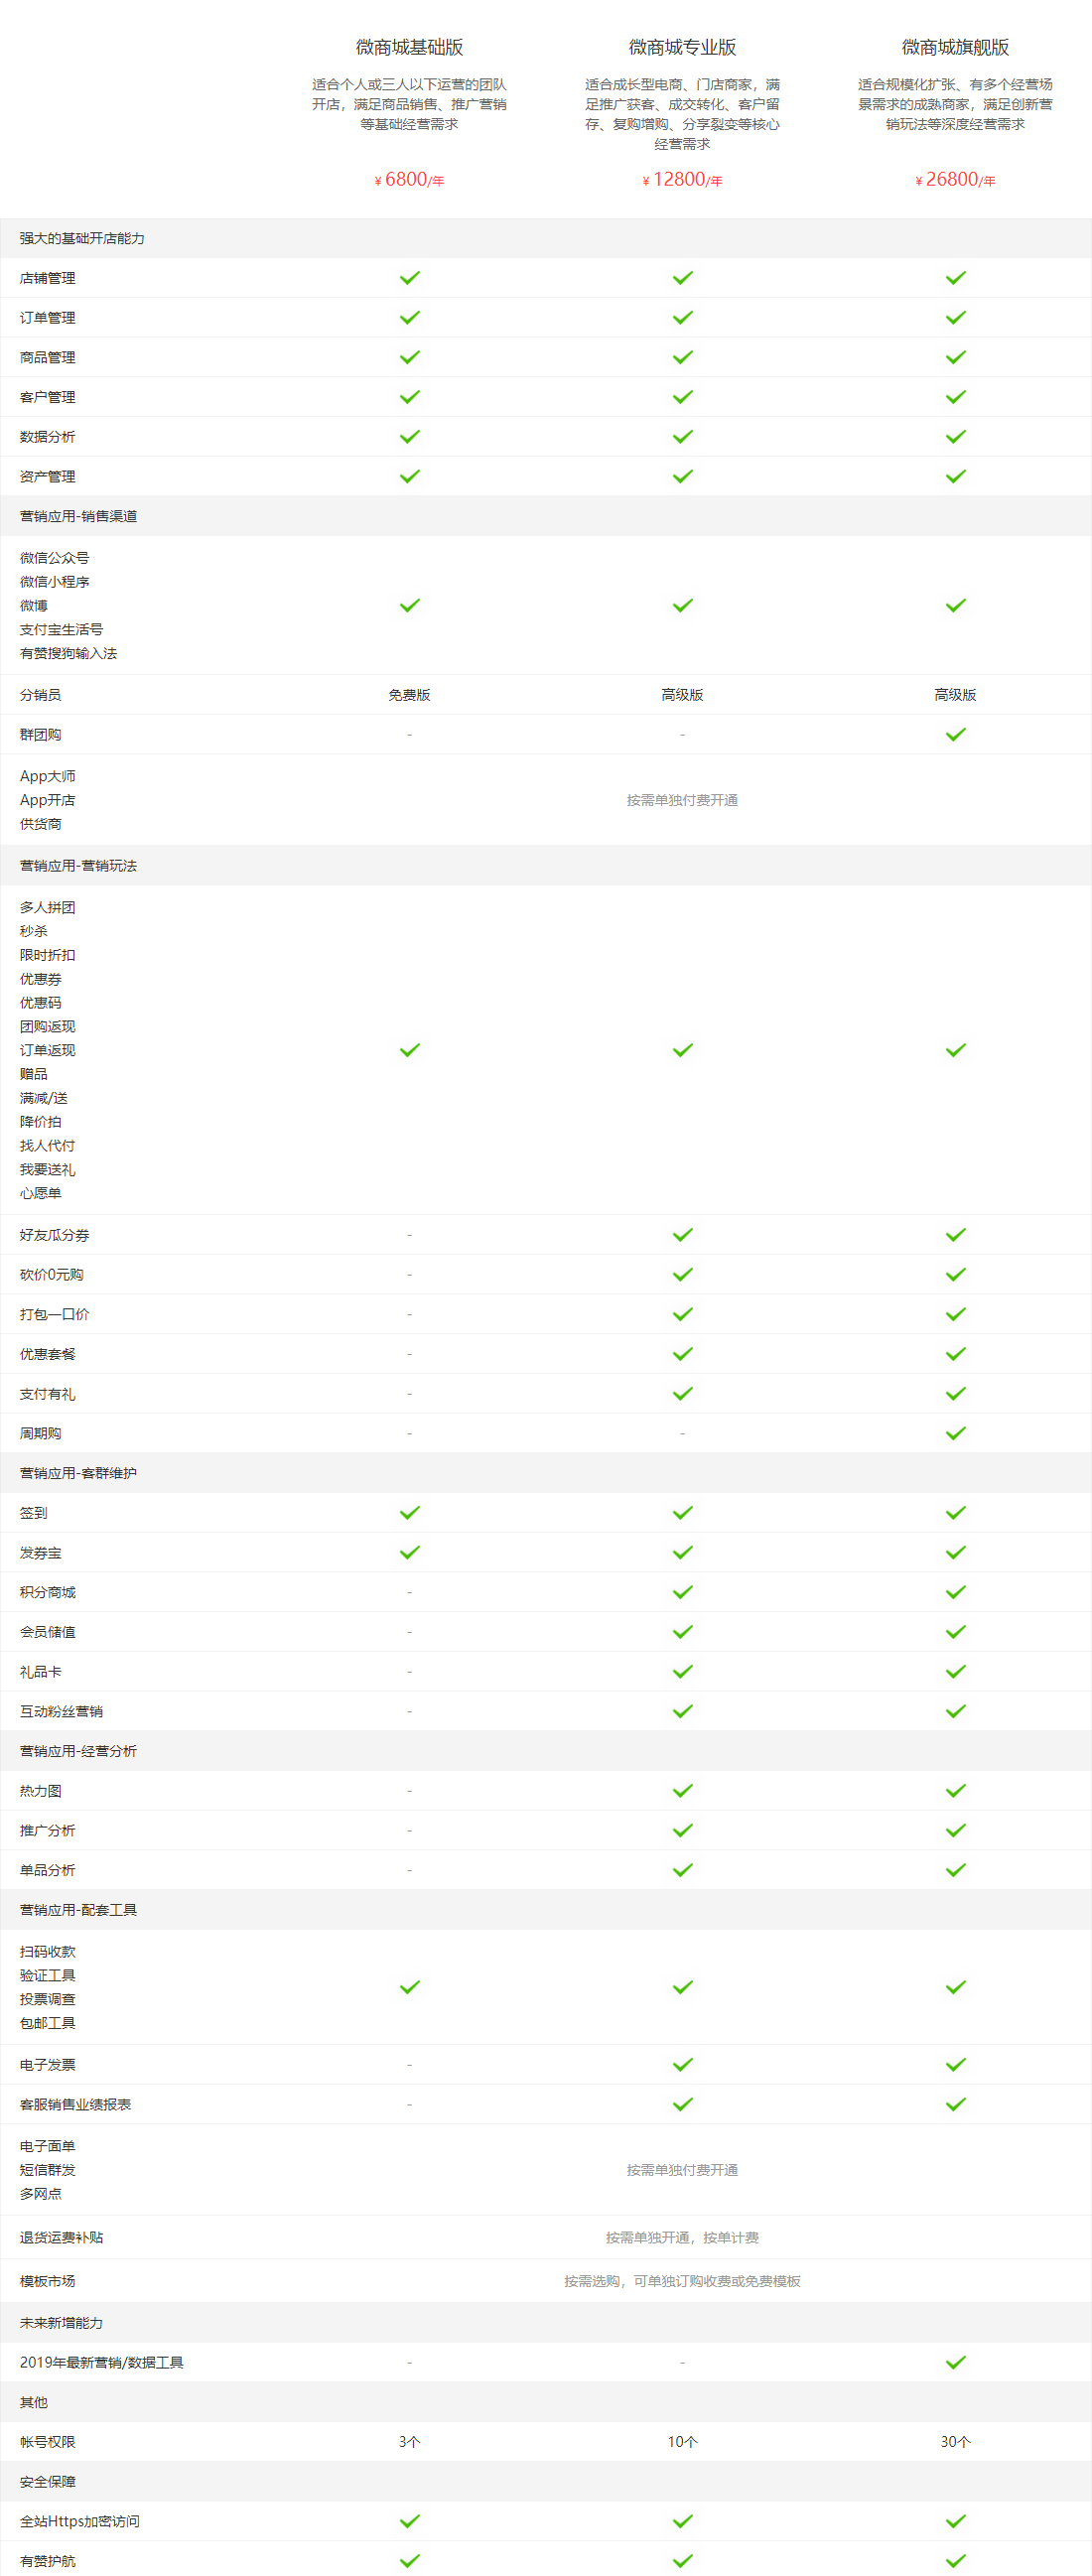Click 客户管理 checkmark in 基础版 column
The width and height of the screenshot is (1092, 2576).
tap(410, 397)
